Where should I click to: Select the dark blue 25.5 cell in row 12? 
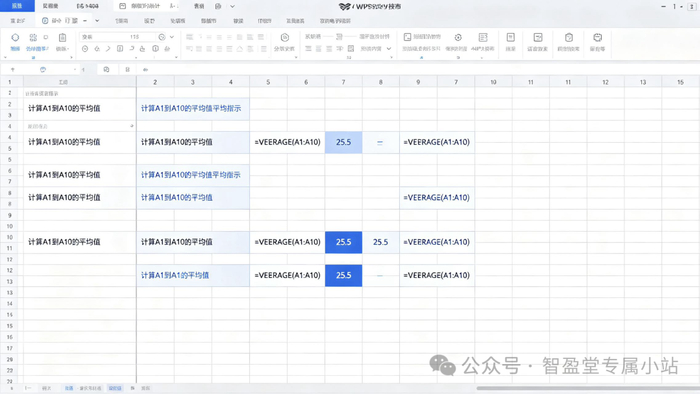(343, 275)
